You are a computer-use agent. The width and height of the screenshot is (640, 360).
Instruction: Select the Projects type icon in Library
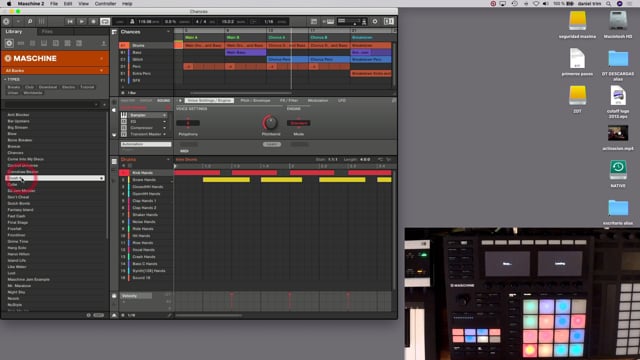coord(9,43)
